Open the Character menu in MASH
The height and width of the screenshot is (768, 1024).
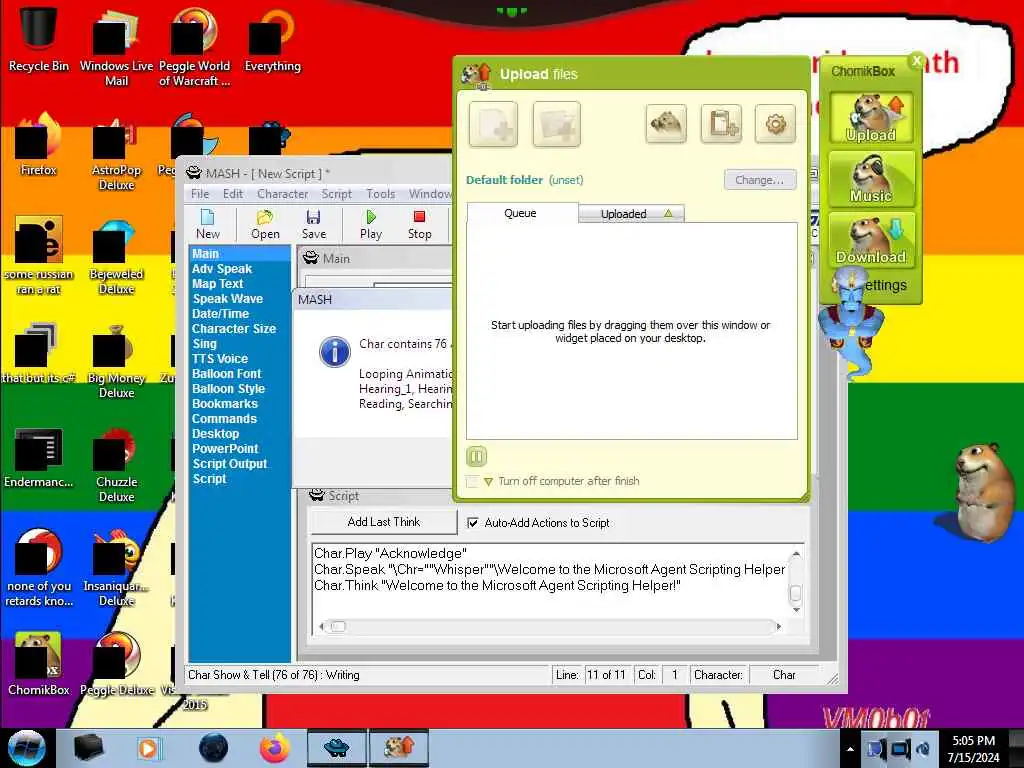[x=282, y=194]
